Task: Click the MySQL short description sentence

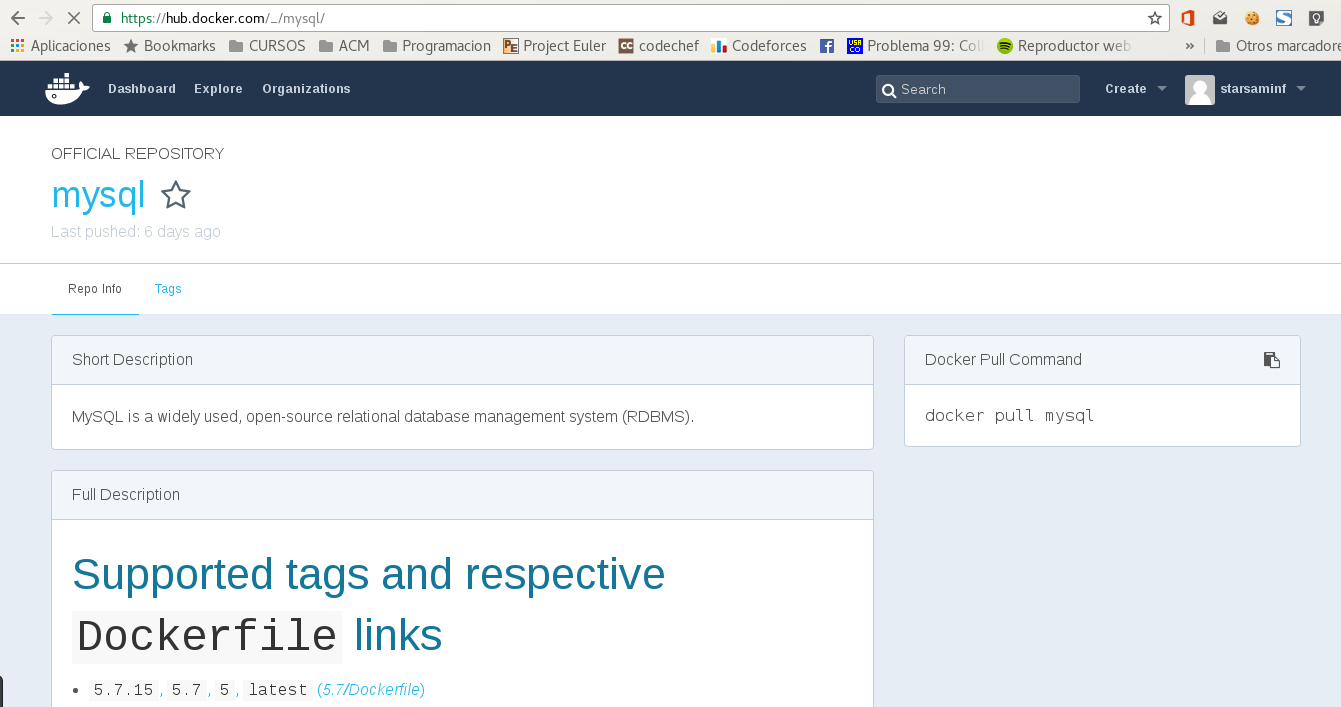Action: [383, 416]
